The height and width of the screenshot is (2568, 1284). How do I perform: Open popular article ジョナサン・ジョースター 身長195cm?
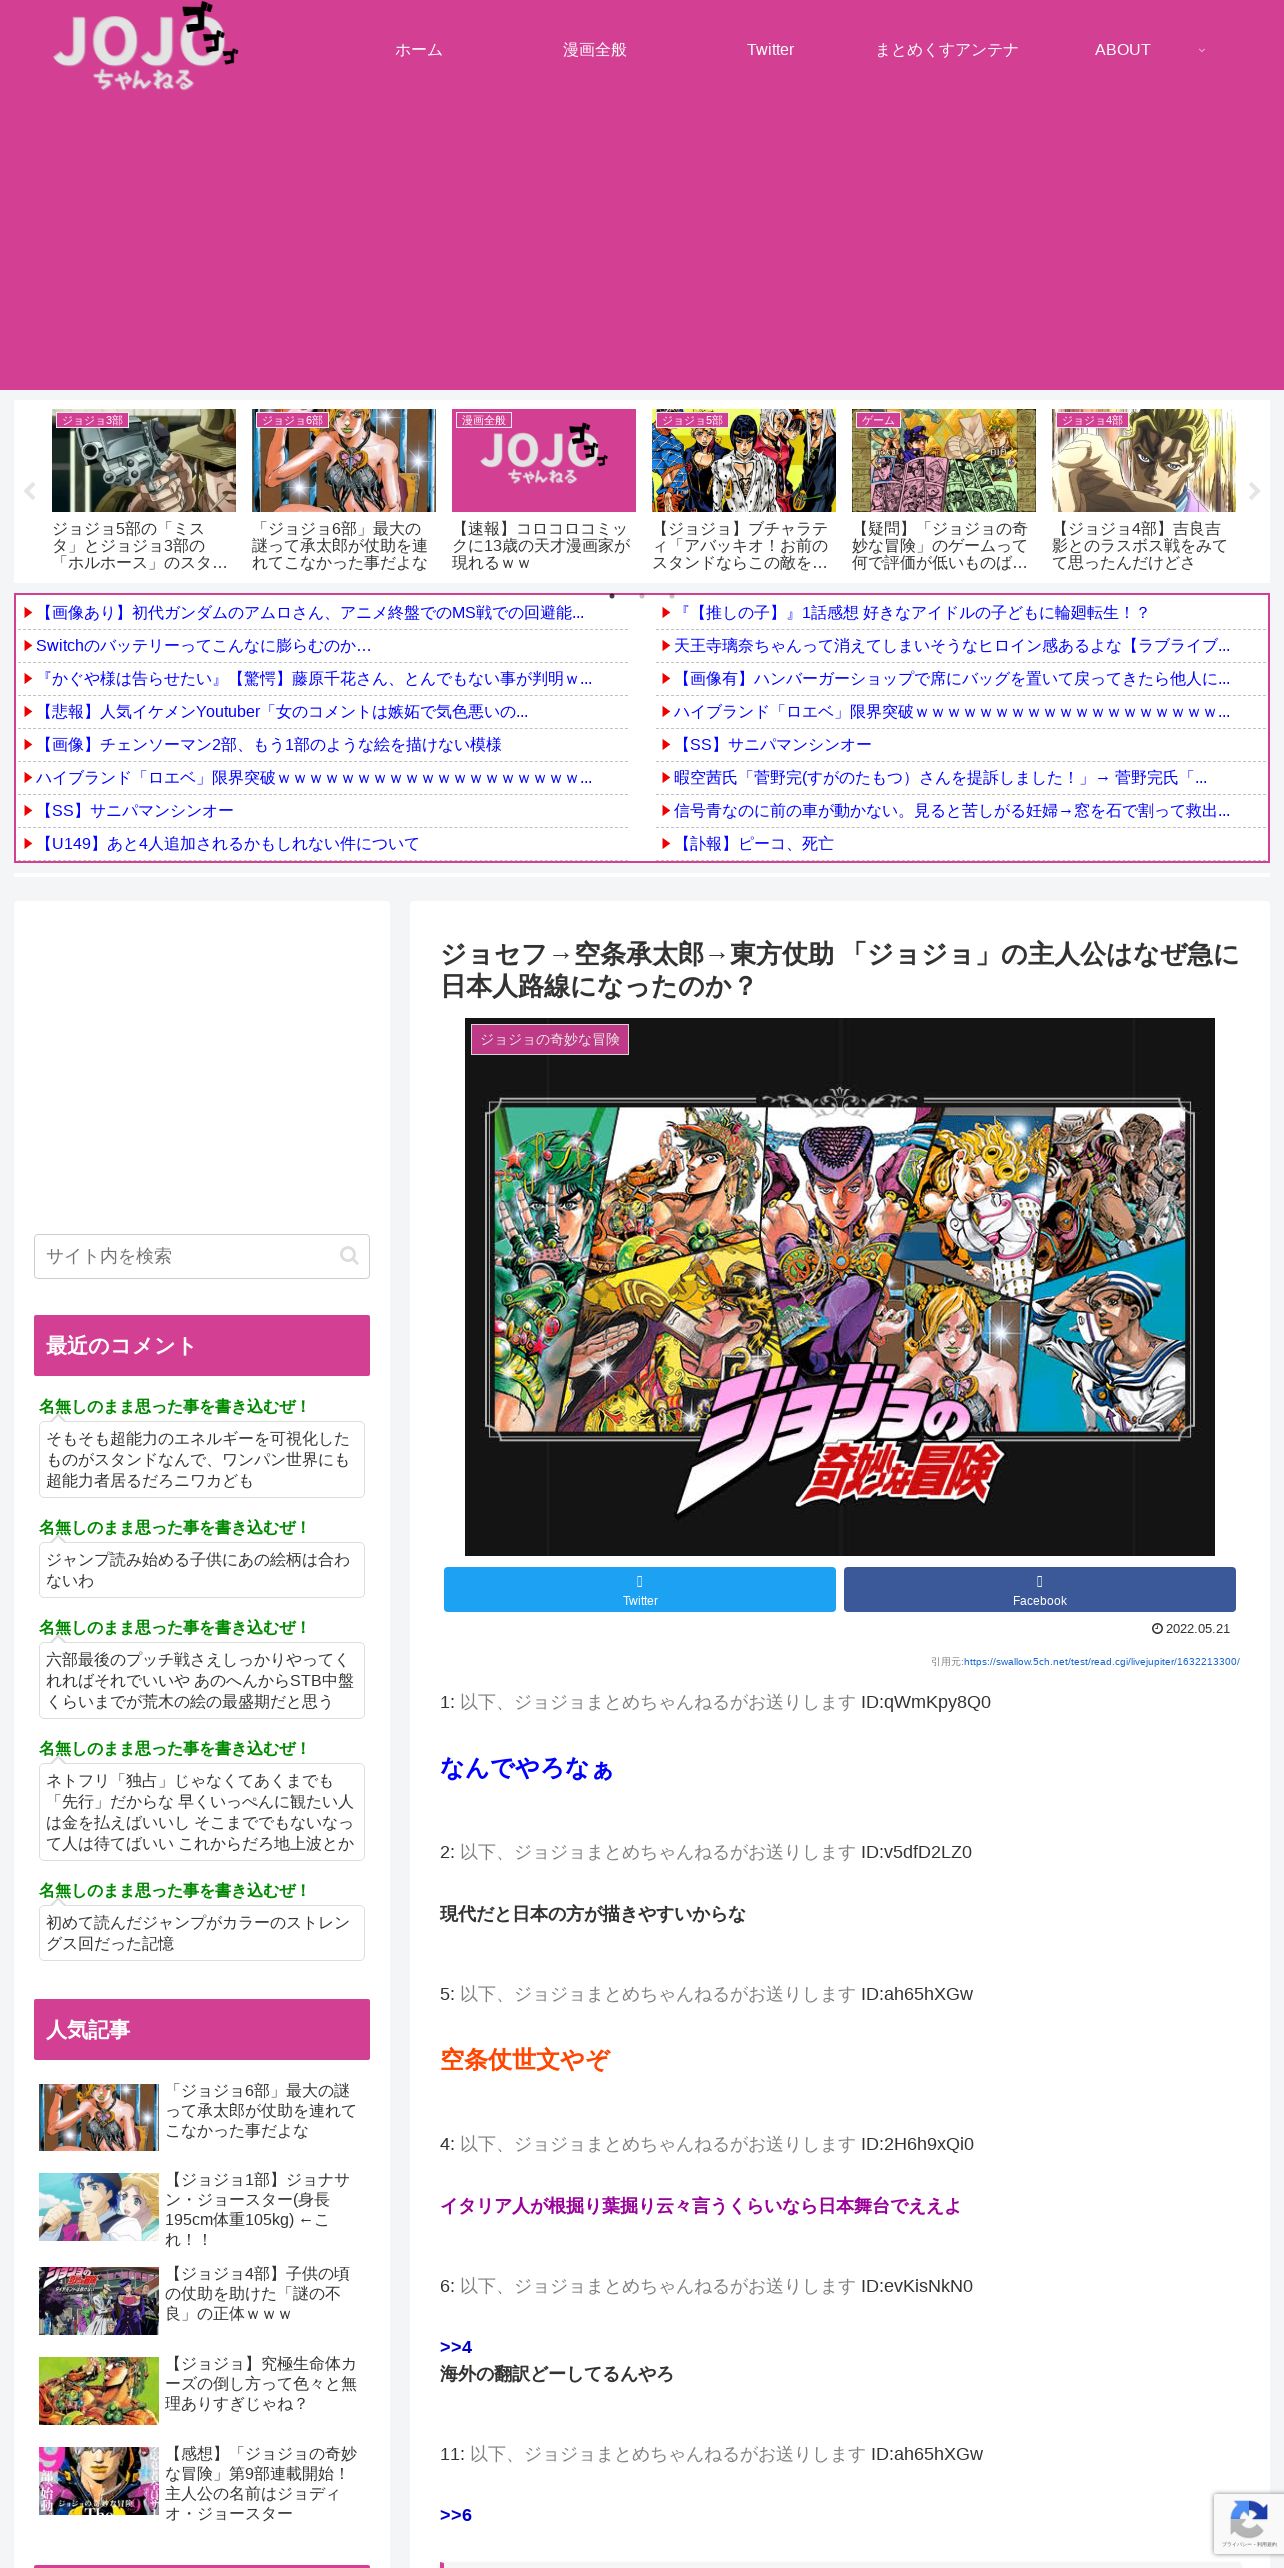(x=202, y=2208)
